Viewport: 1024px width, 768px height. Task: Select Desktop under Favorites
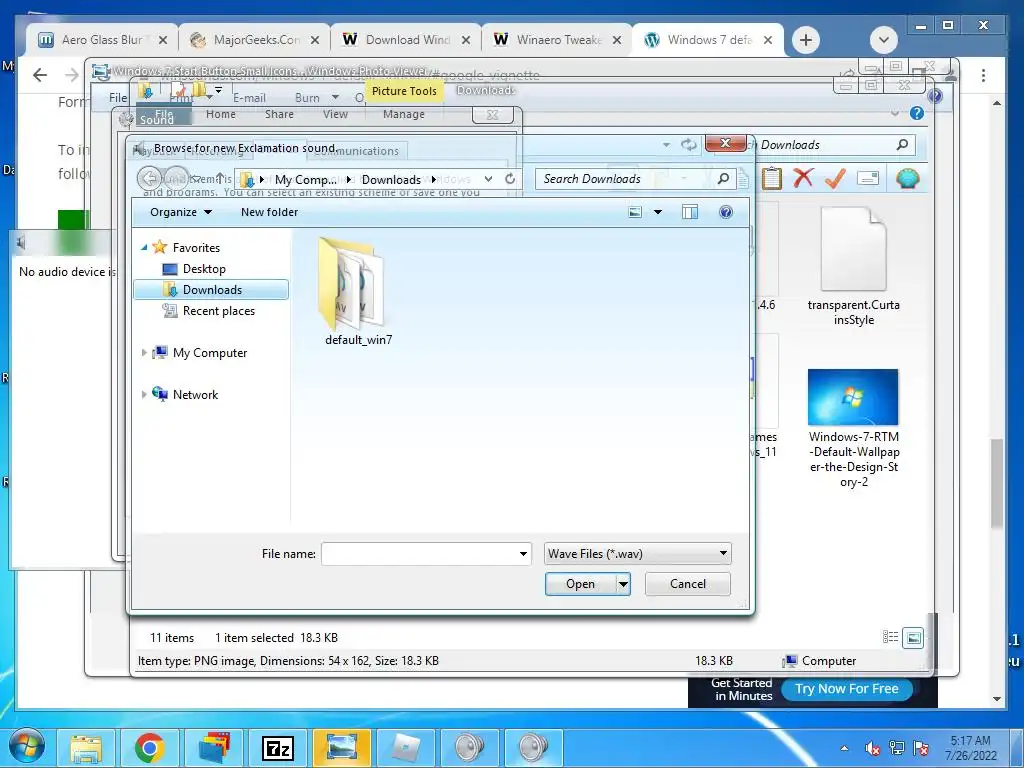coord(204,268)
